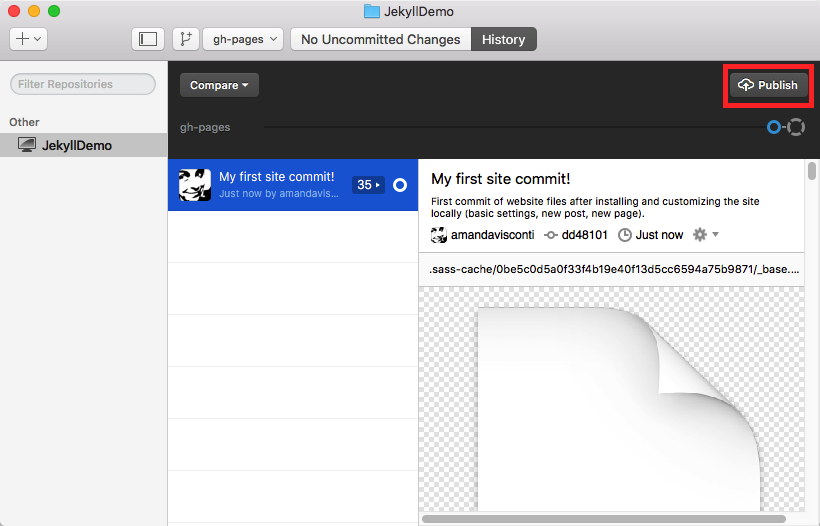
Task: Click the unsynced dashed circle on timeline
Action: point(796,127)
